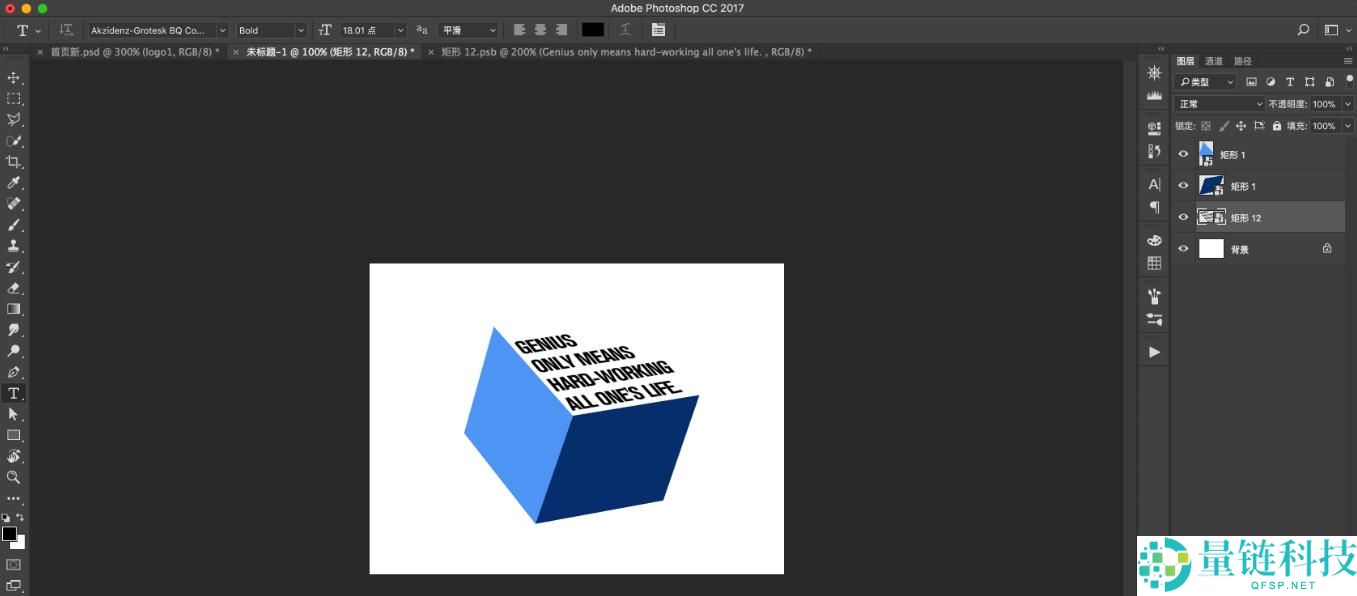Click the center text alignment icon
The height and width of the screenshot is (596, 1357).
pyautogui.click(x=540, y=31)
